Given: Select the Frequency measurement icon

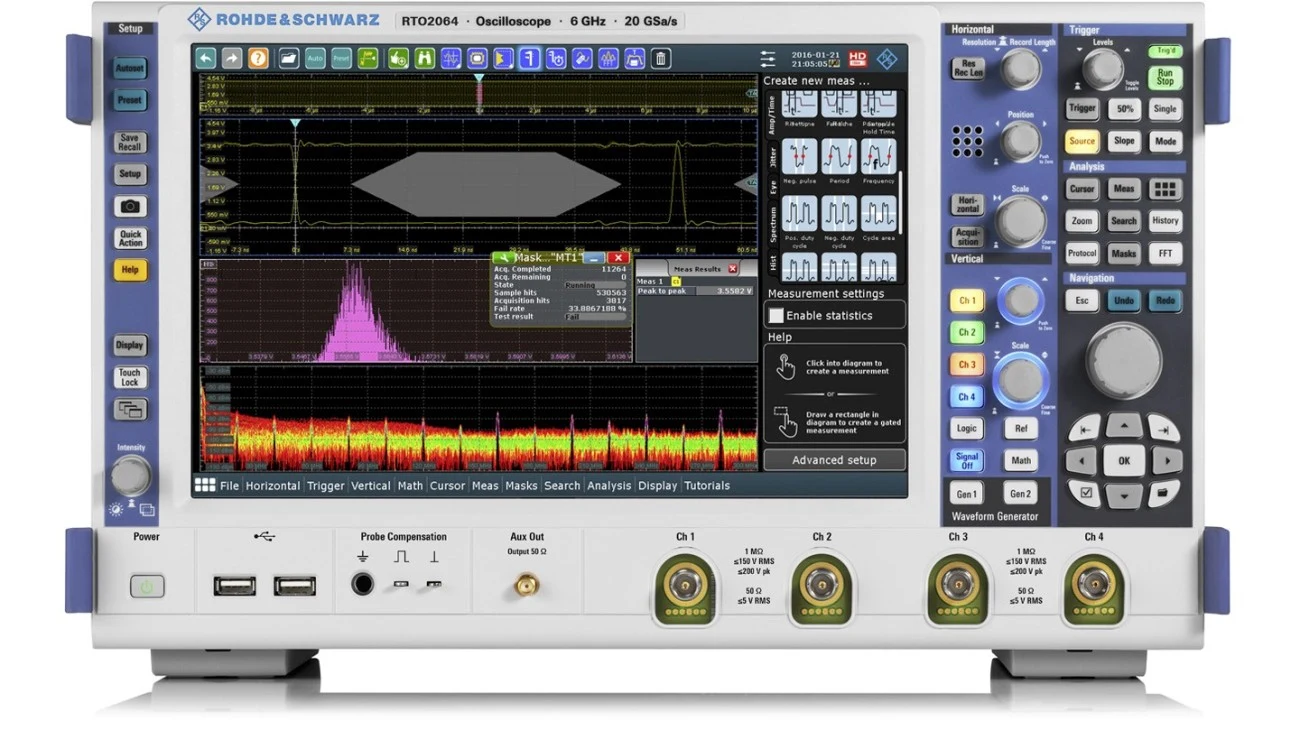Looking at the screenshot, I should (878, 155).
